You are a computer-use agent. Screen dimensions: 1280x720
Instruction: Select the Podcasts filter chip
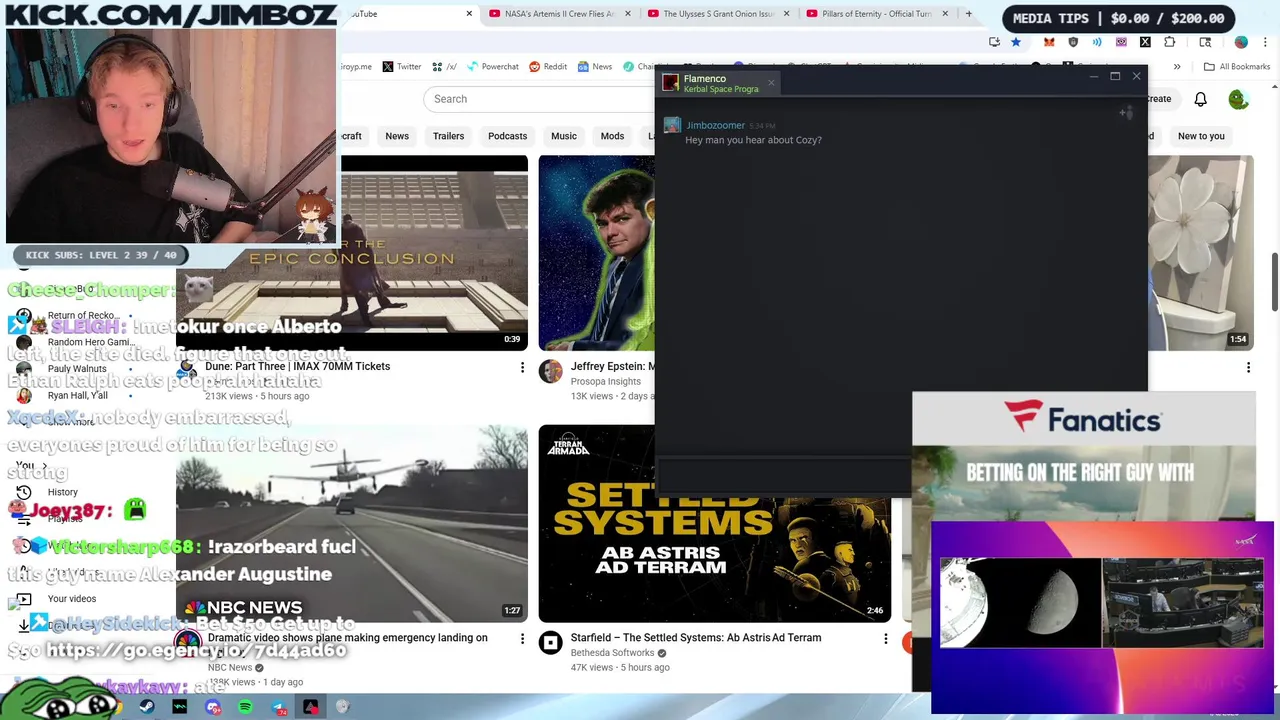507,136
